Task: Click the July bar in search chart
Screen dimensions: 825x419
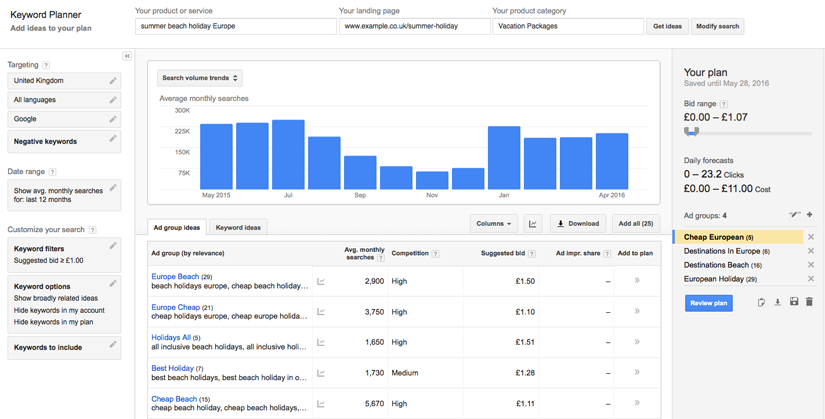Action: point(288,155)
